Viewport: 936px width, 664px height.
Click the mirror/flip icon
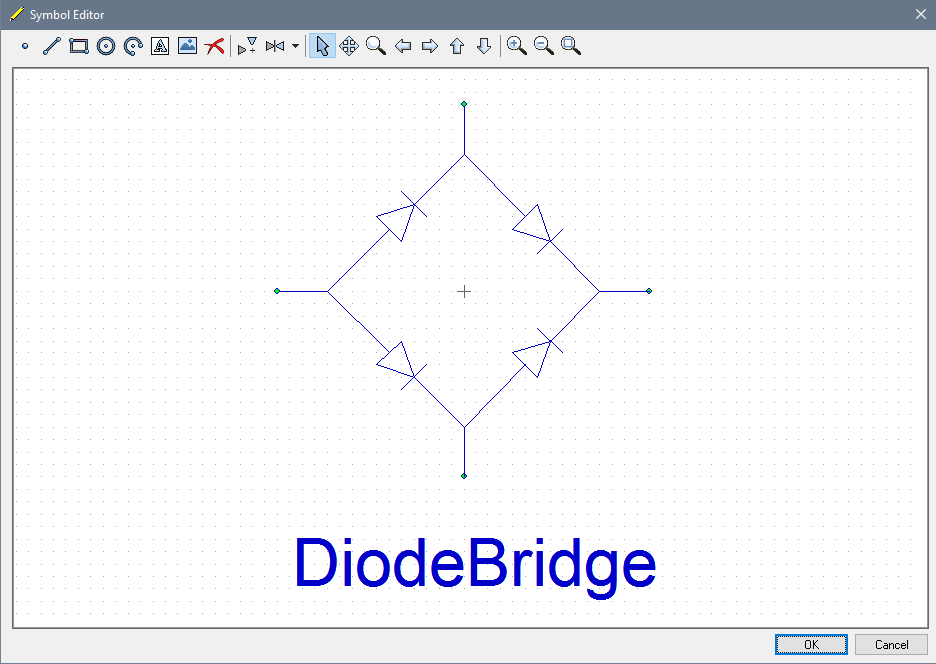coord(275,46)
